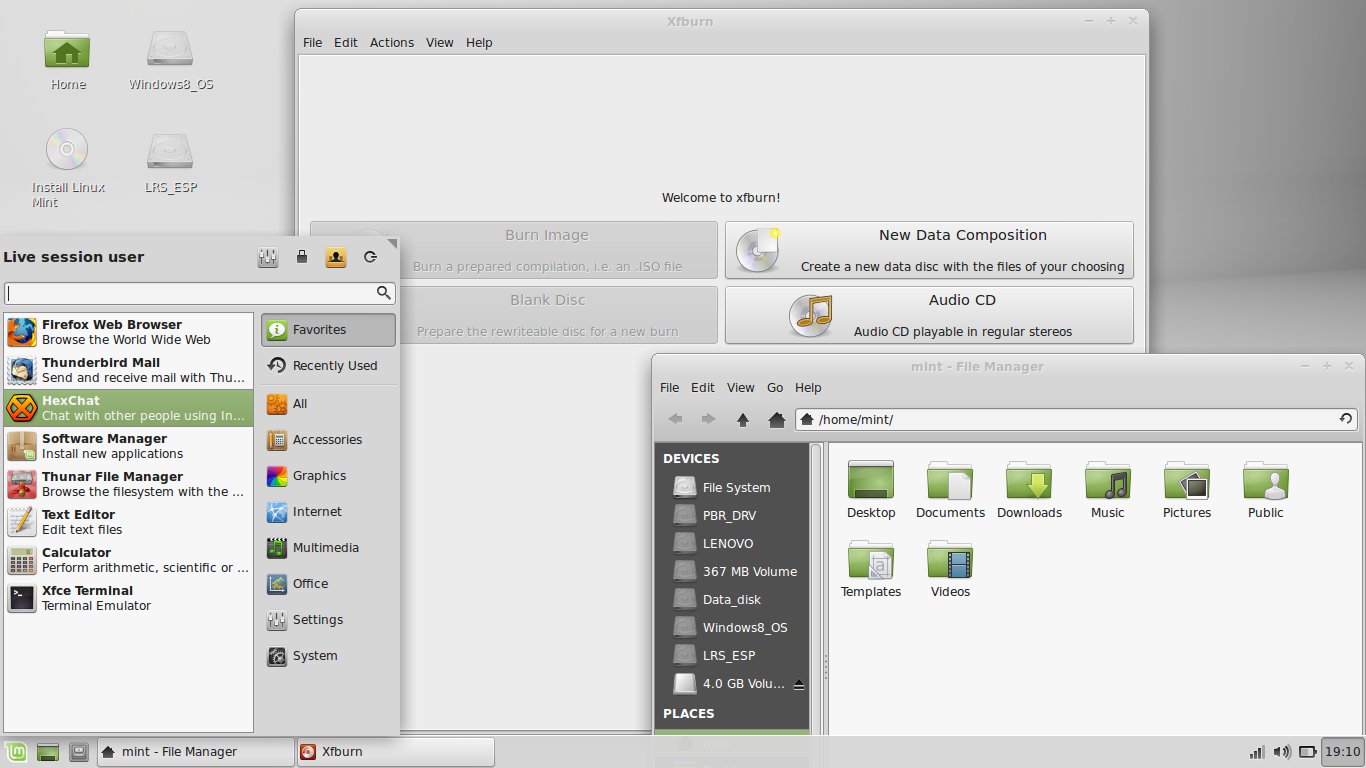
Task: Open Settings category in application menu
Action: [328, 620]
